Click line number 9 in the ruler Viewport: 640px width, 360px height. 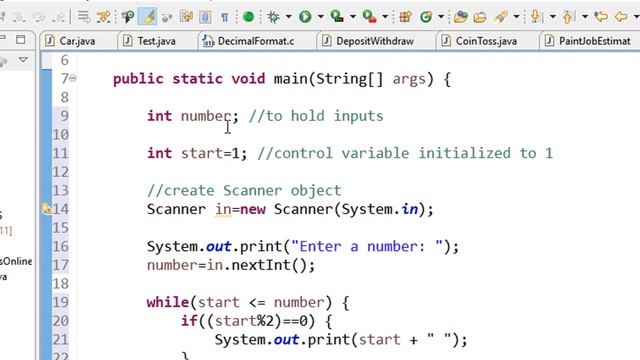(64, 116)
